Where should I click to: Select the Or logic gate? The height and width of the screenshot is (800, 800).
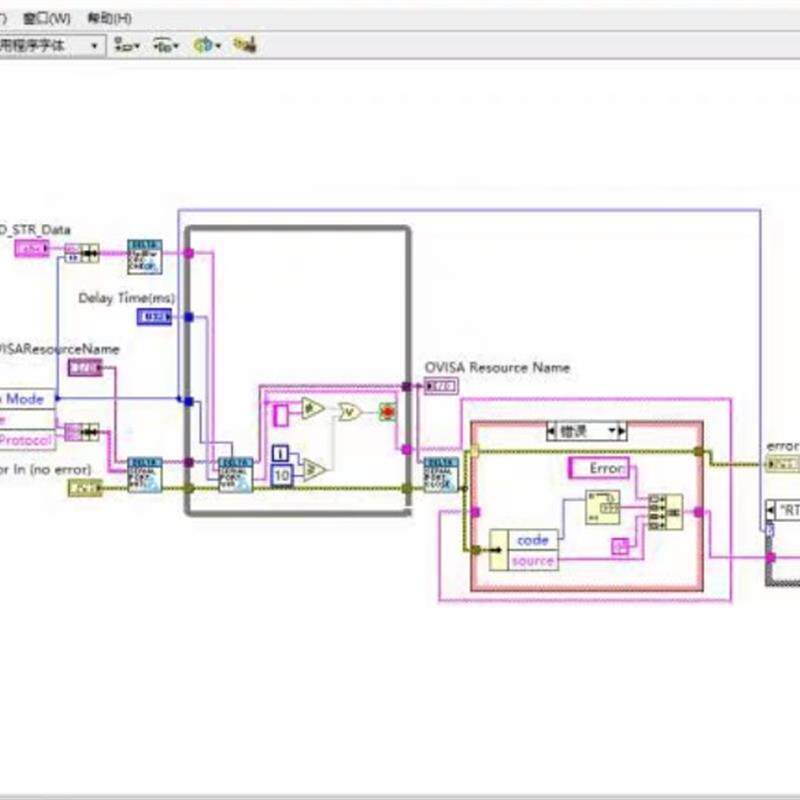coord(350,411)
